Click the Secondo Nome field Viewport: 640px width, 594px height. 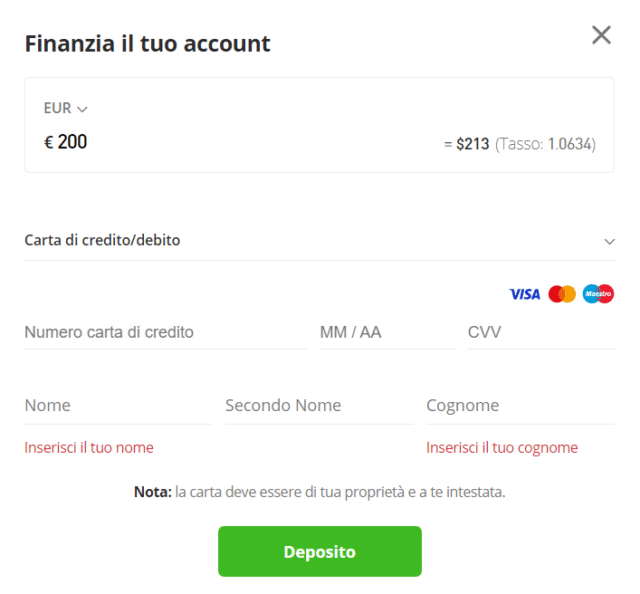click(x=319, y=406)
